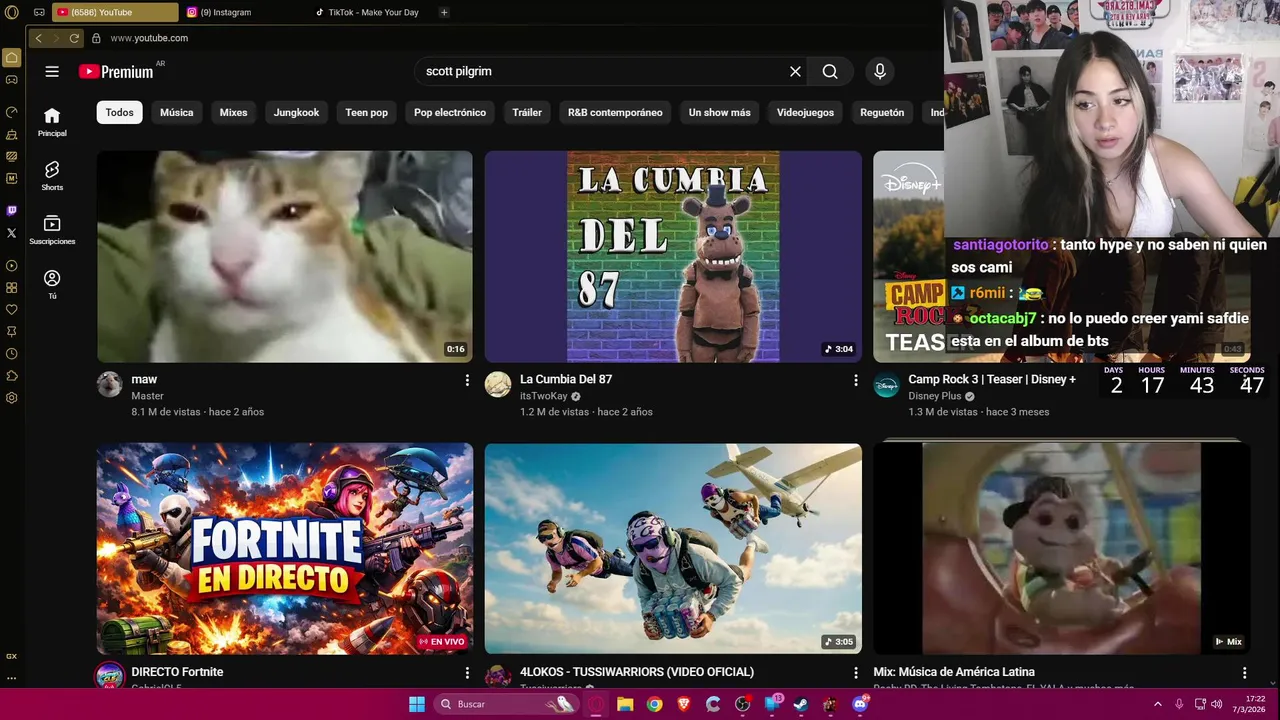Open GX Corner gamepad icon in sidebar
The image size is (1280, 720).
[12, 80]
